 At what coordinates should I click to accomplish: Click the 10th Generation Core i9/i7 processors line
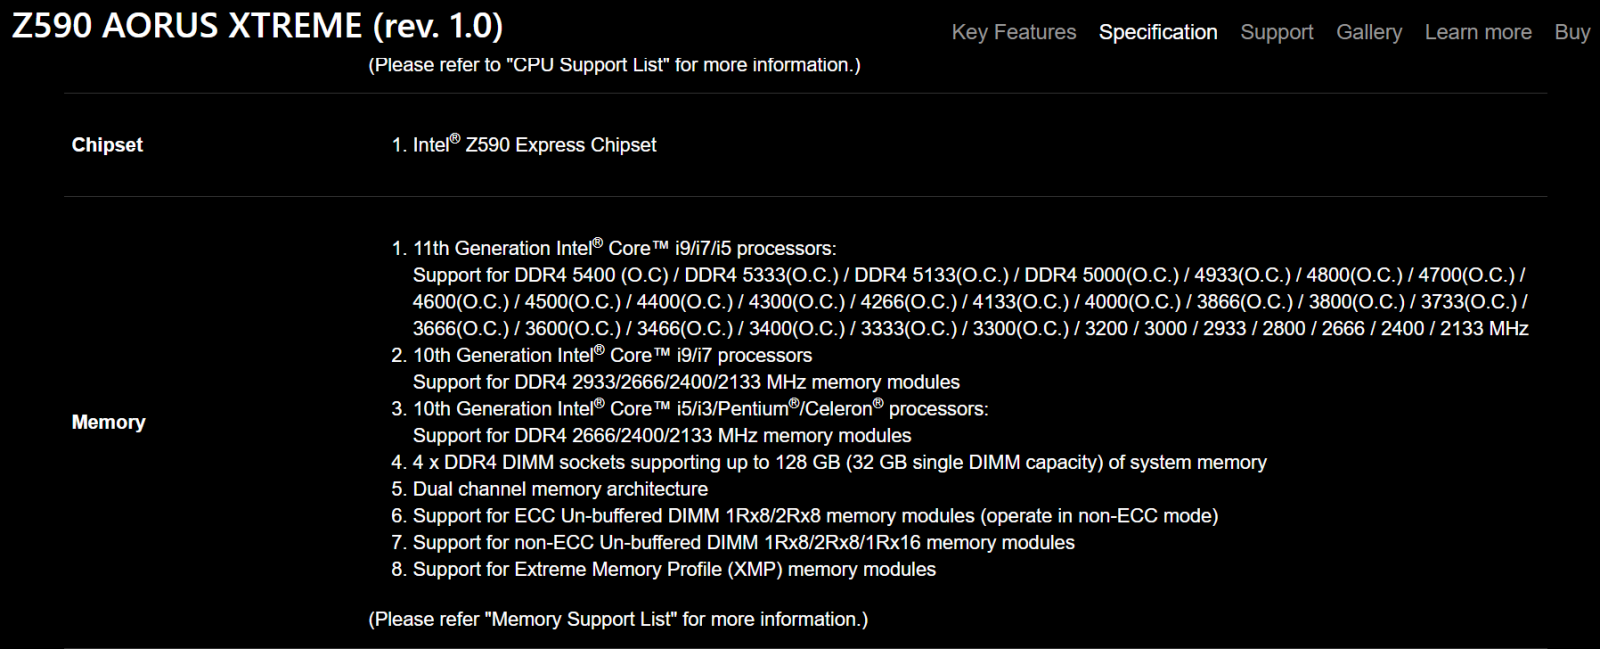612,355
